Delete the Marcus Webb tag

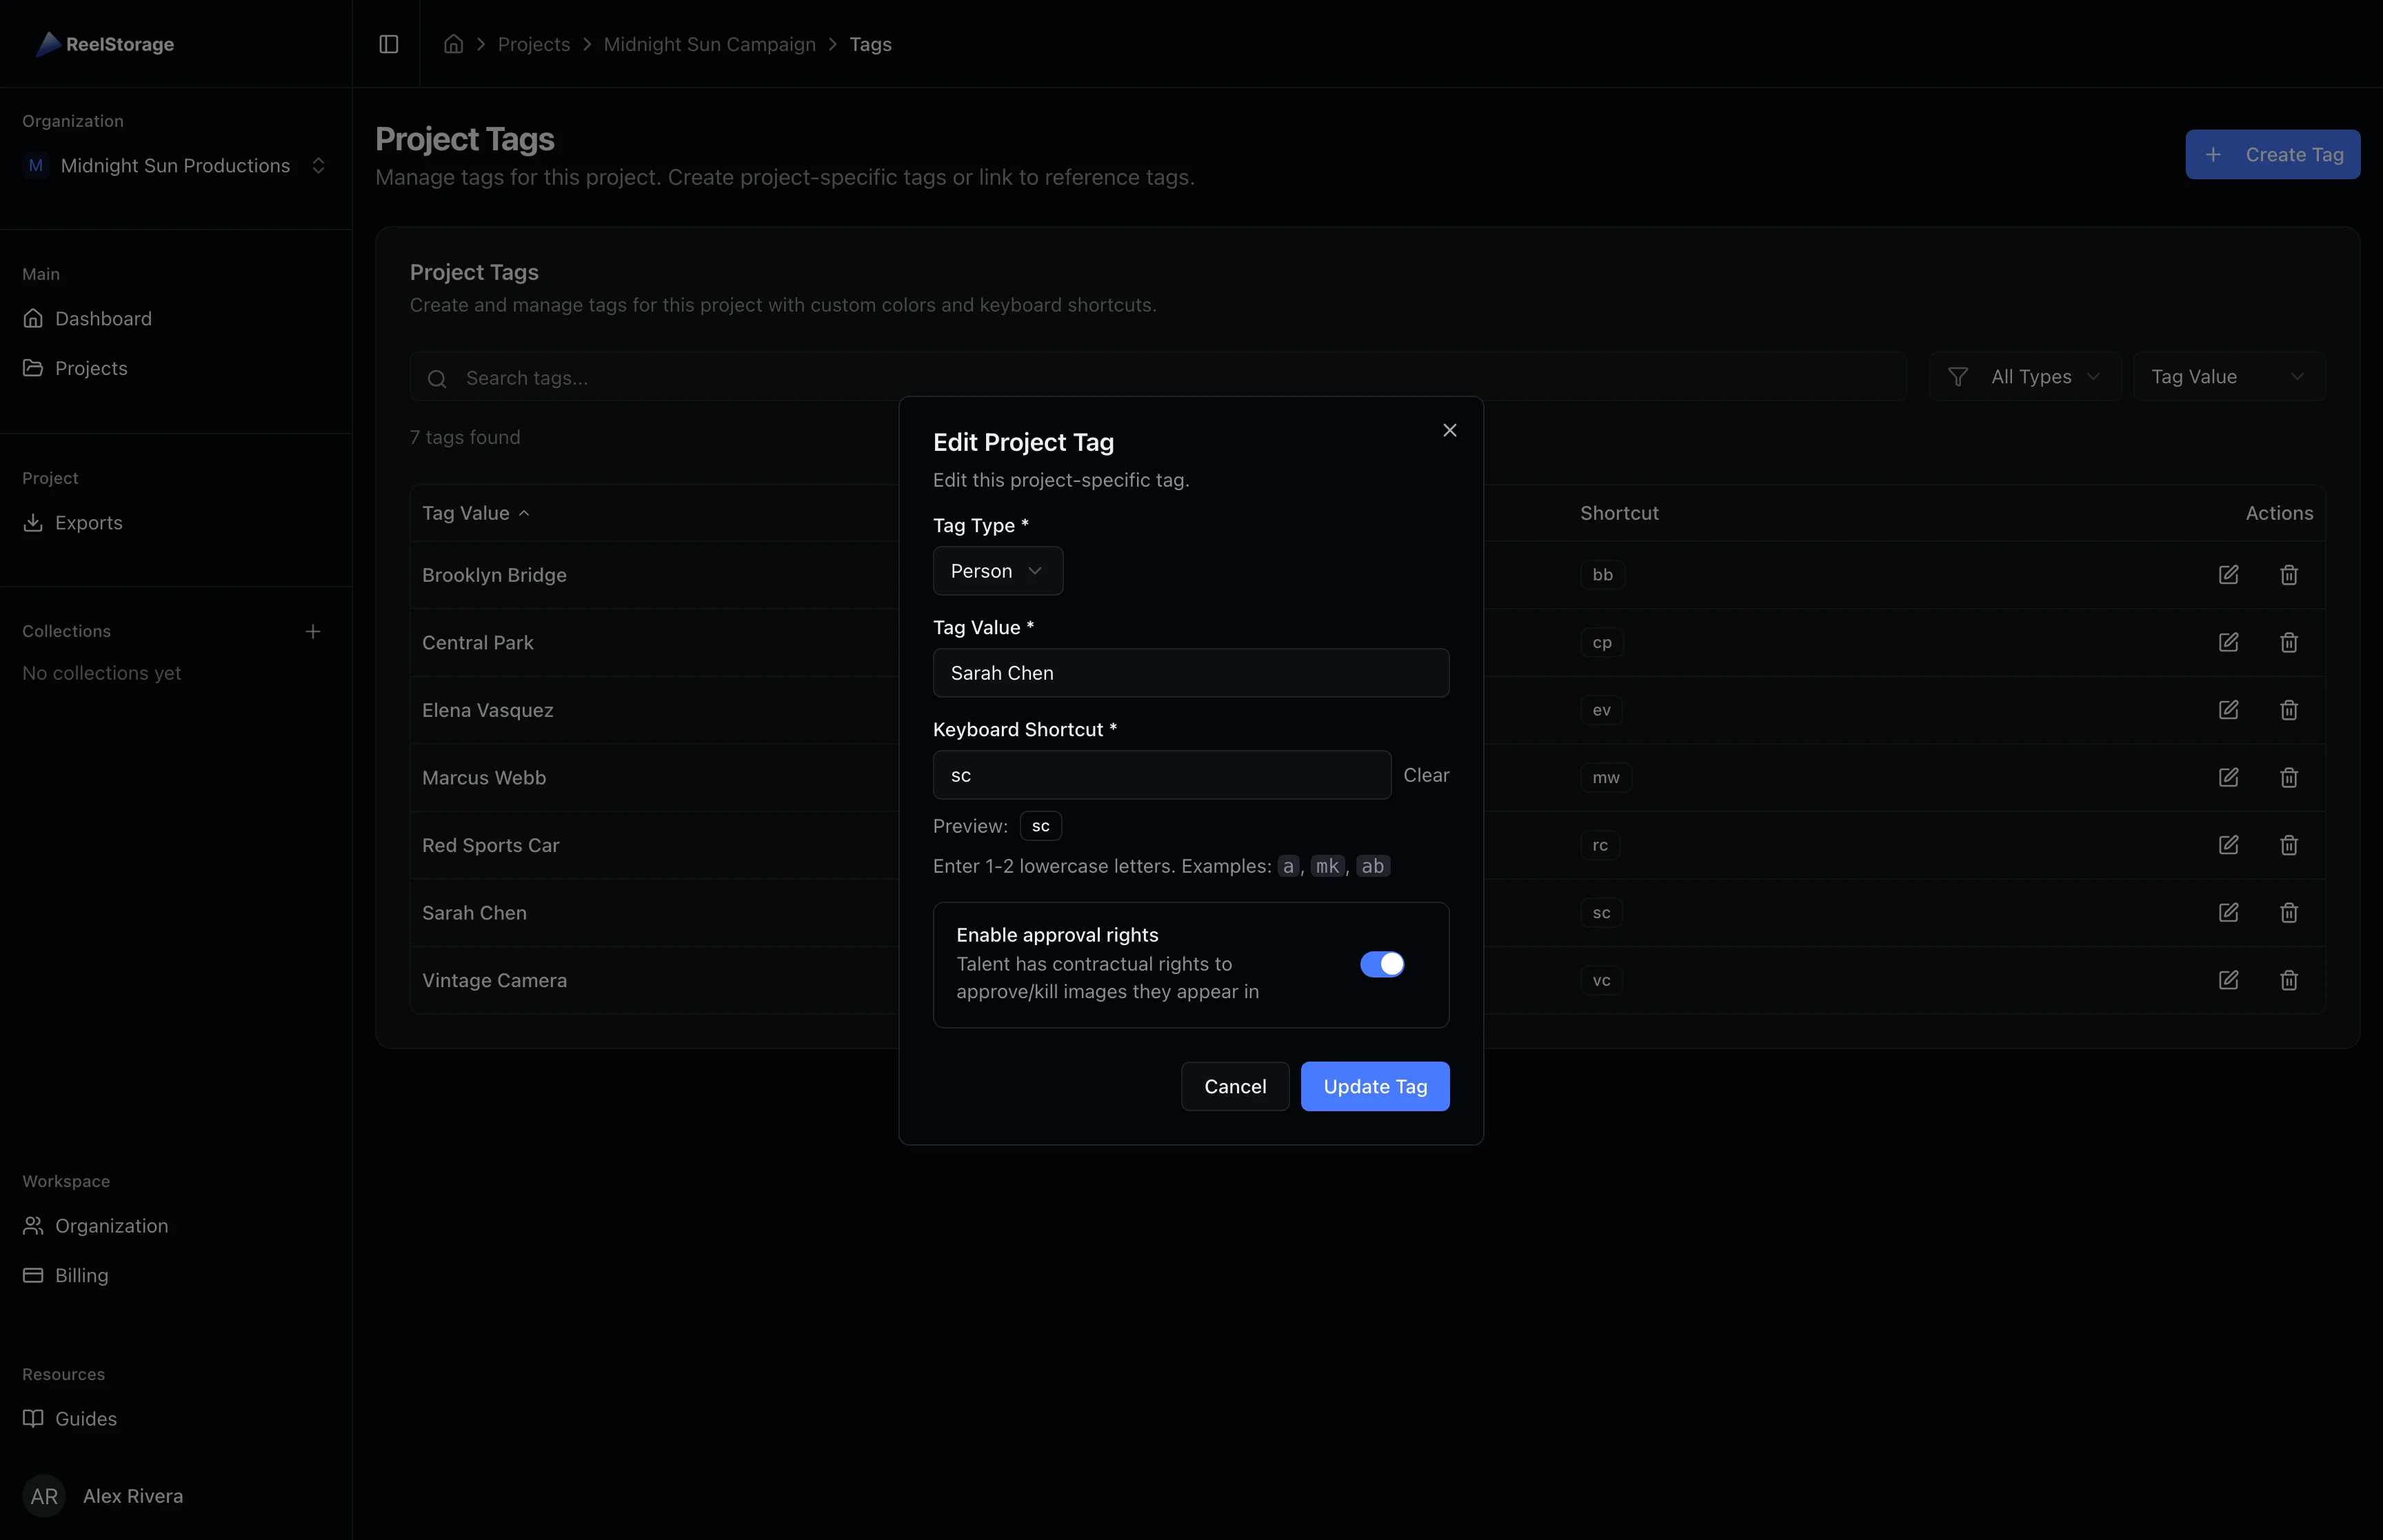(2289, 777)
